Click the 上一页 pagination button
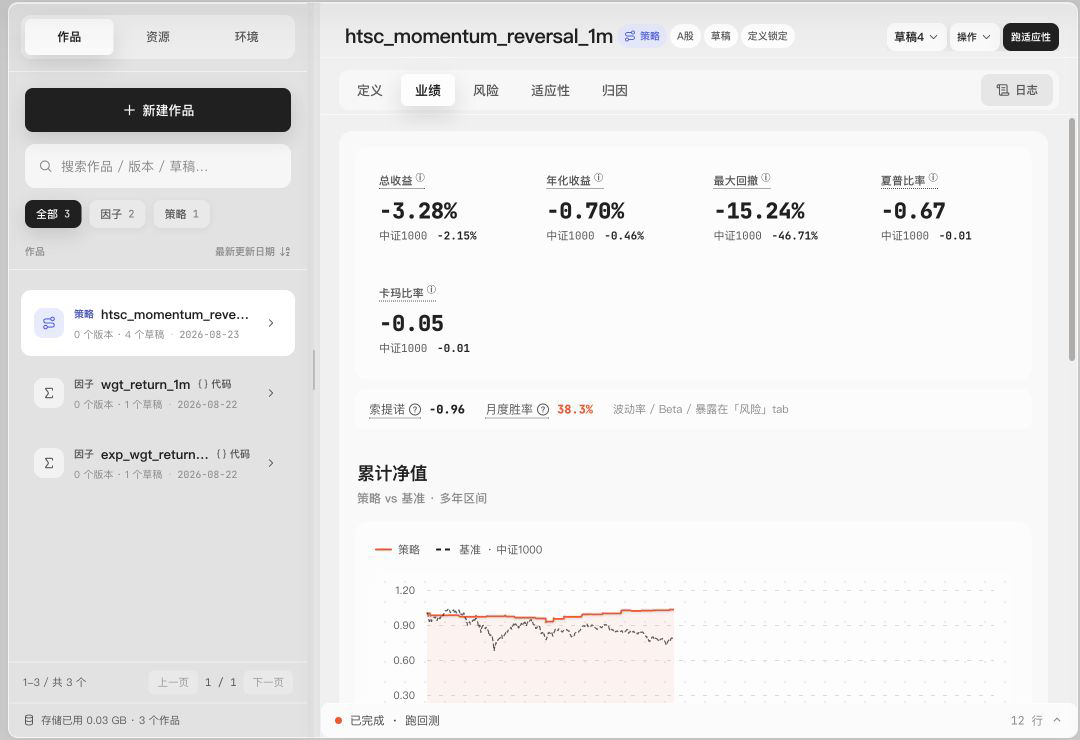 pyautogui.click(x=173, y=682)
